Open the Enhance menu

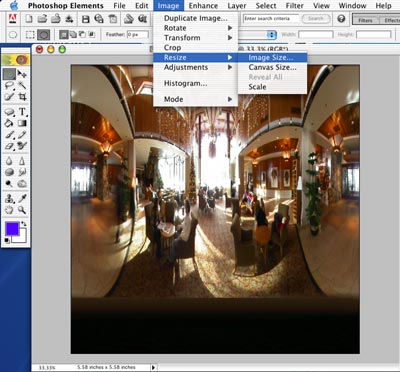click(203, 6)
